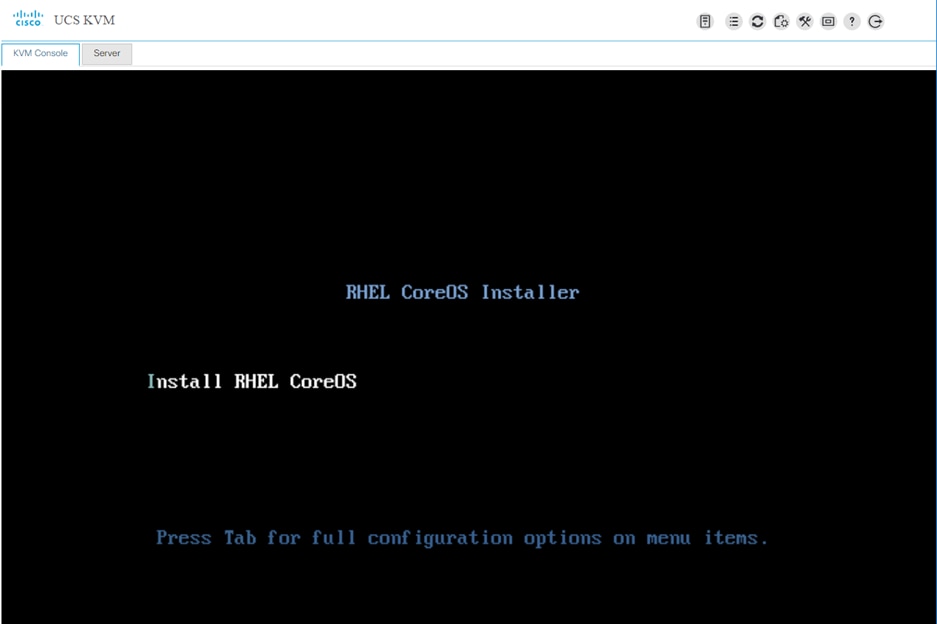Open the hammer and wrench tools icon
Screen dimensions: 937x624
(805, 22)
